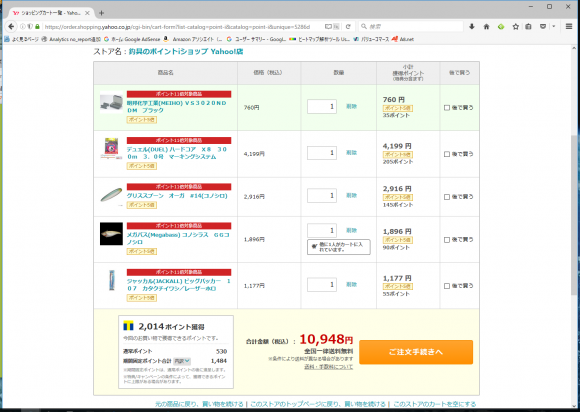Empty this store's cart link
The image size is (580, 412).
(435, 404)
